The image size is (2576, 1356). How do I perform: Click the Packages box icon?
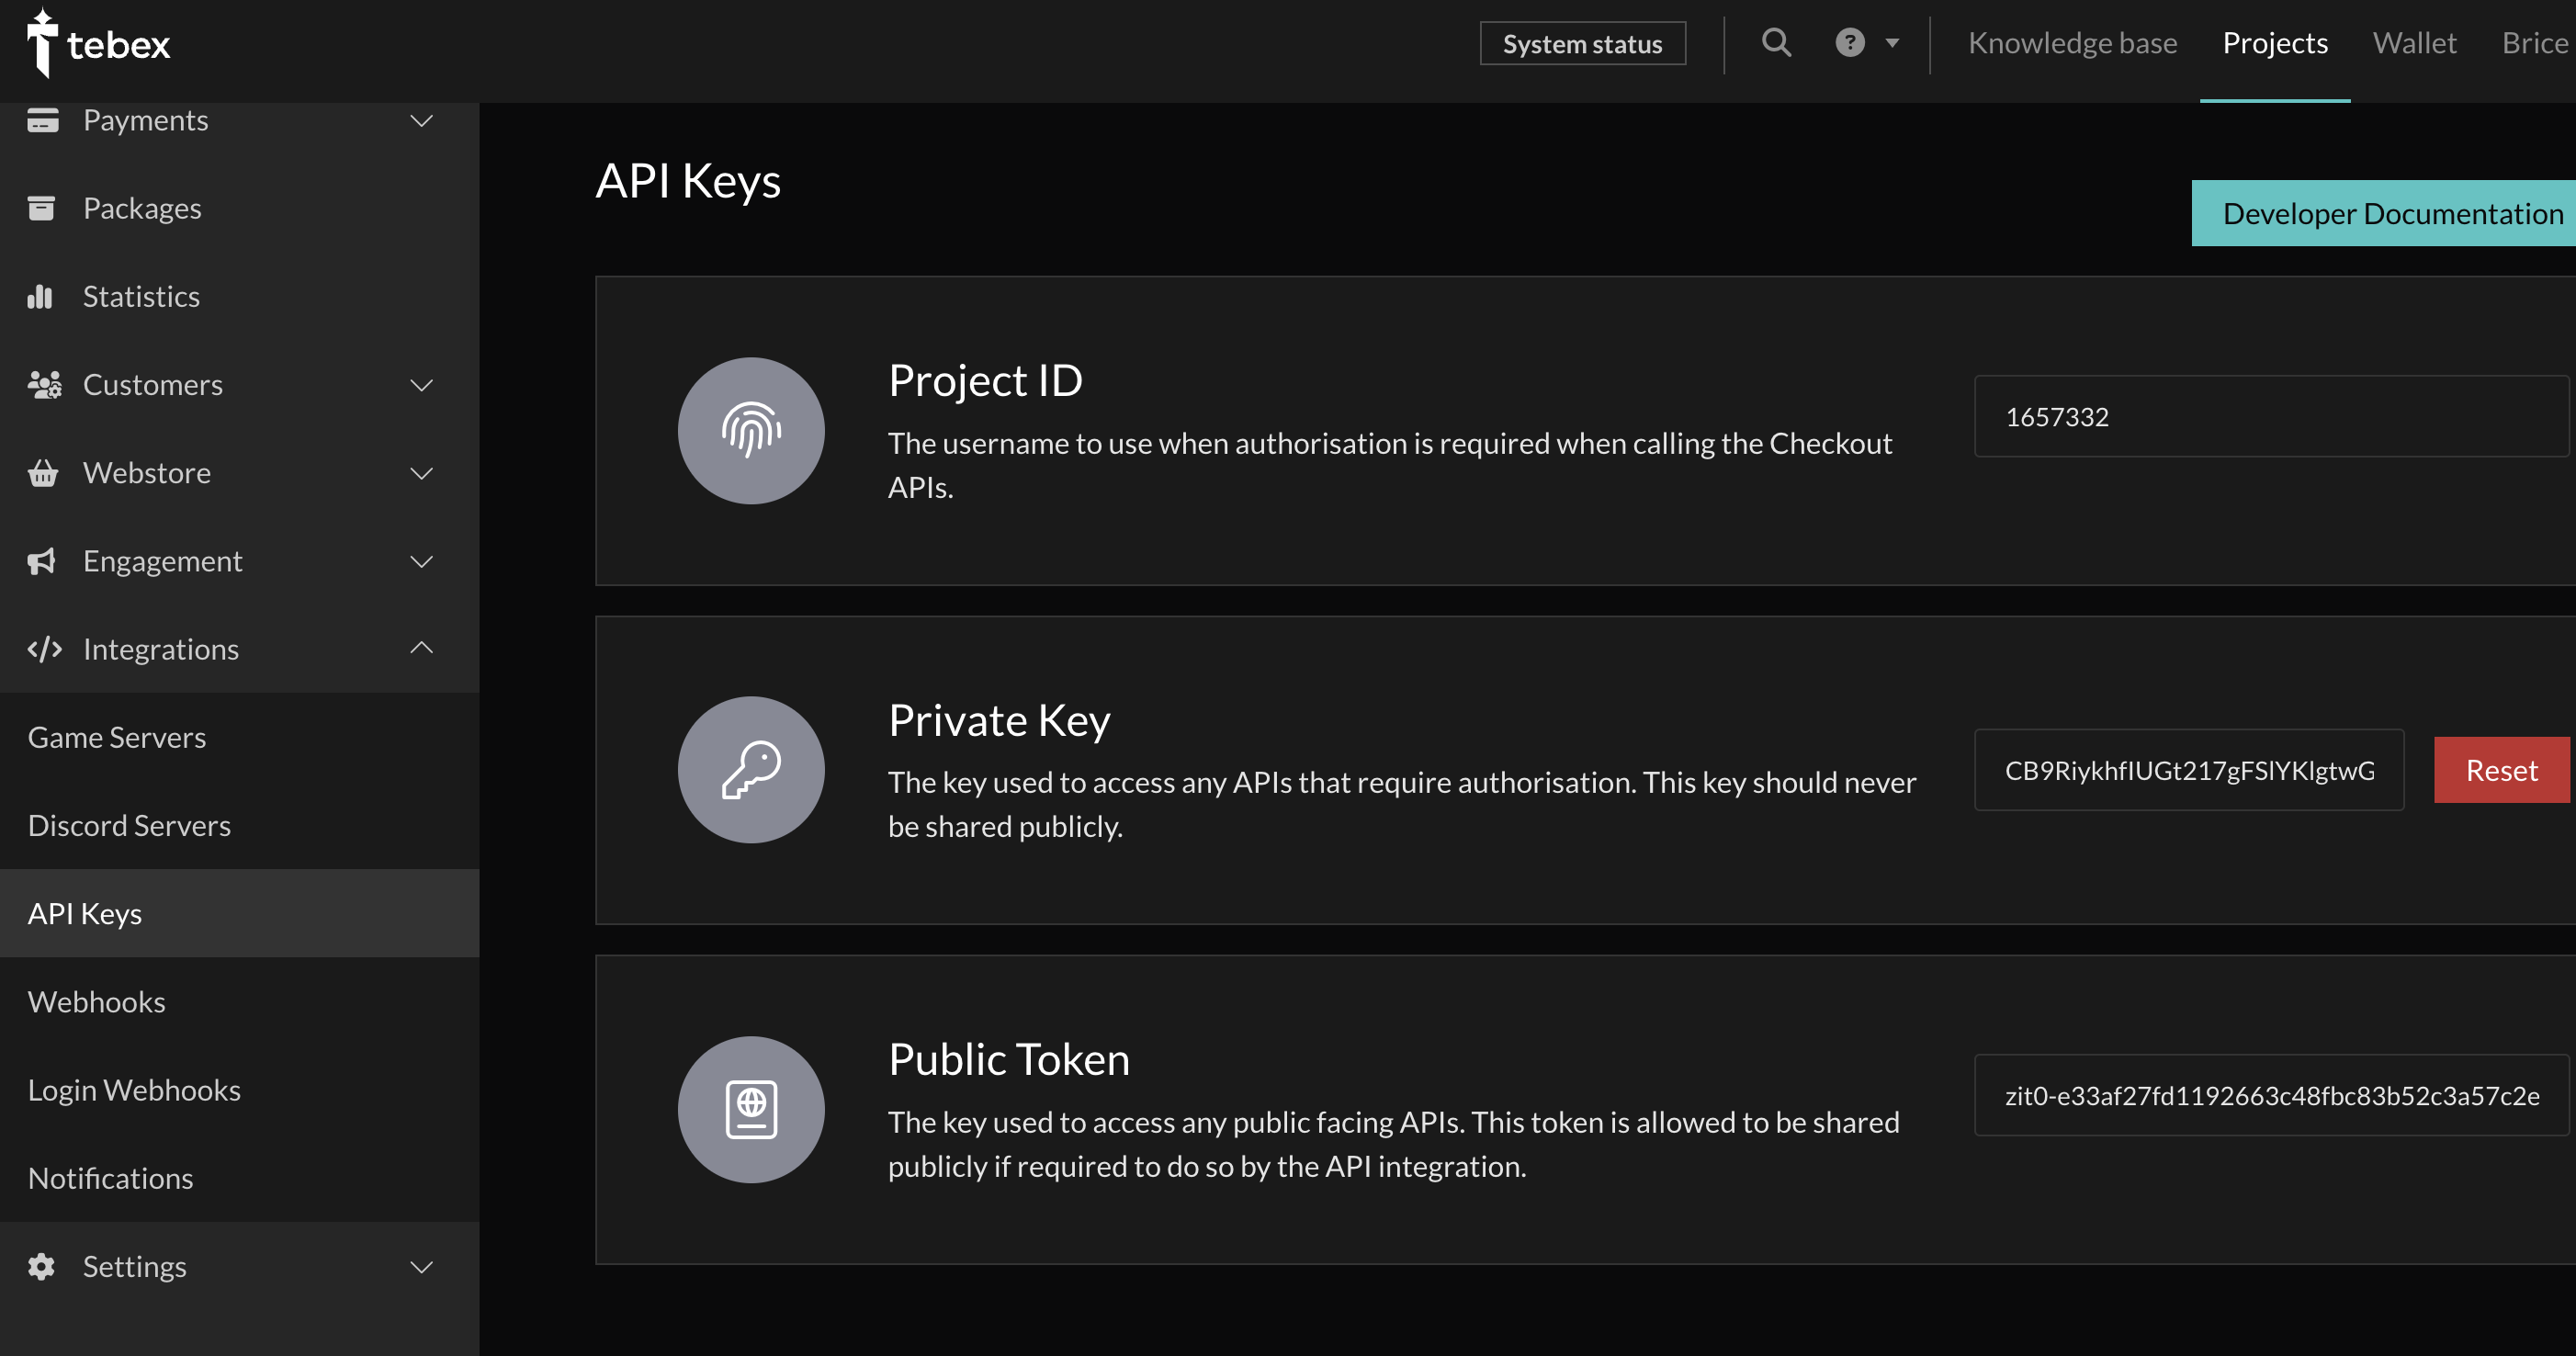click(x=41, y=208)
